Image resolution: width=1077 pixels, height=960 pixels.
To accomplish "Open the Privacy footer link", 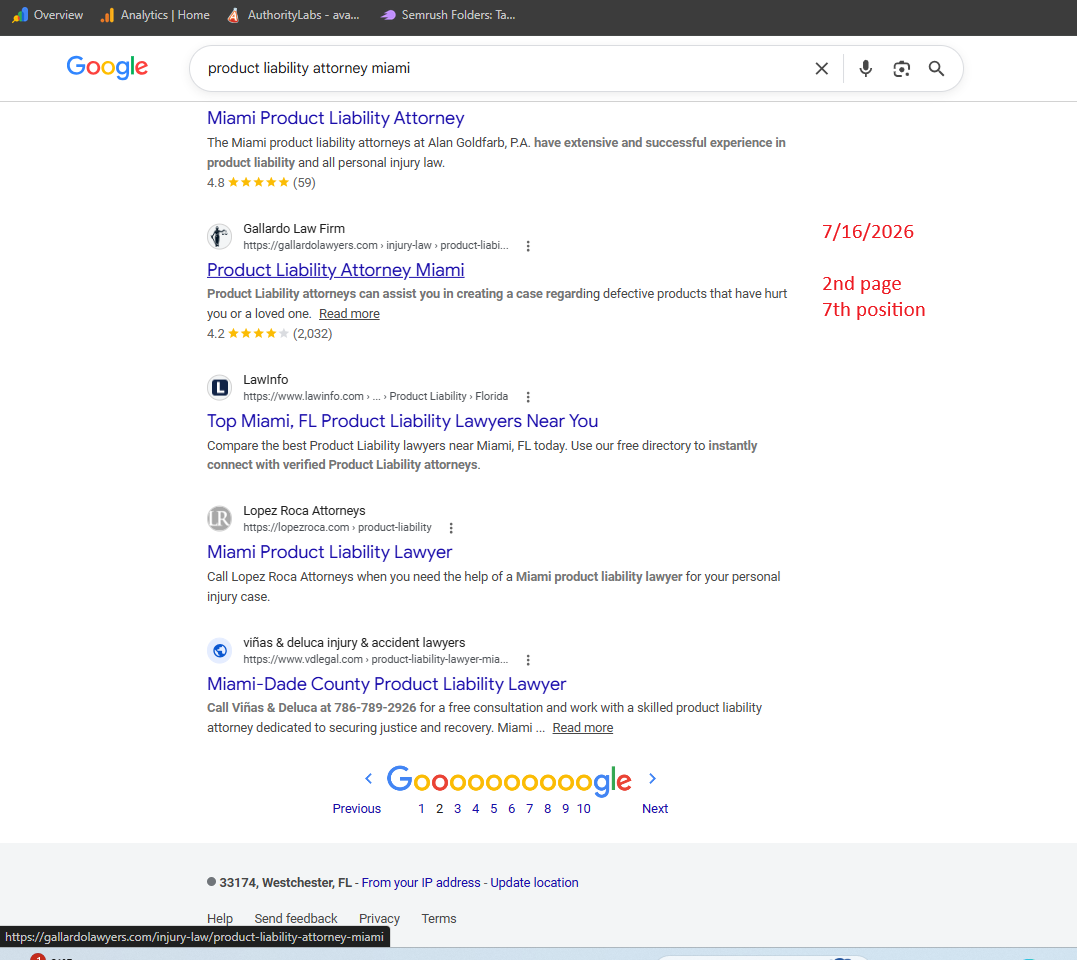I will point(379,919).
